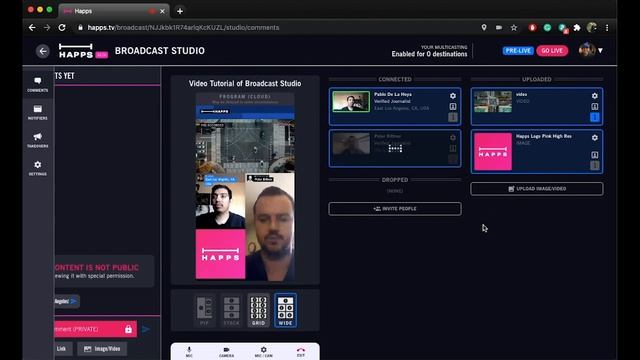Image resolution: width=640 pixels, height=360 pixels.
Task: Select the STACK layout option
Action: coord(231,310)
